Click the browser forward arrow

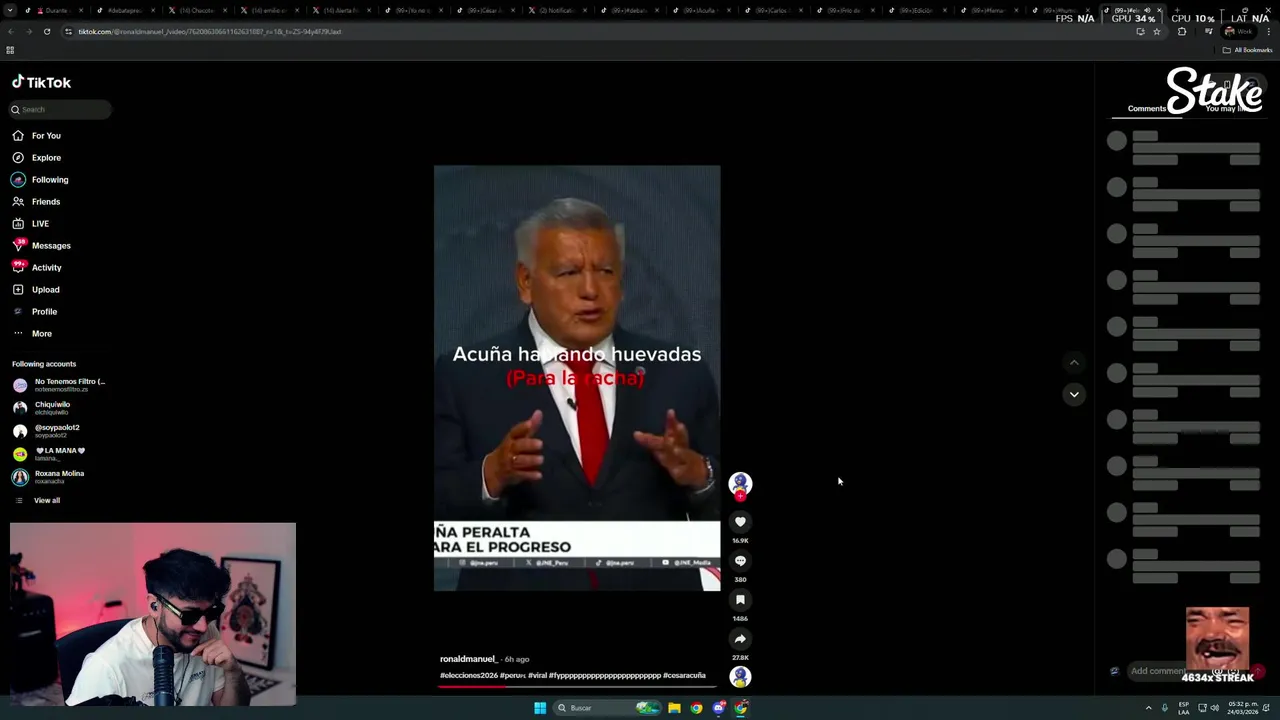tap(28, 31)
